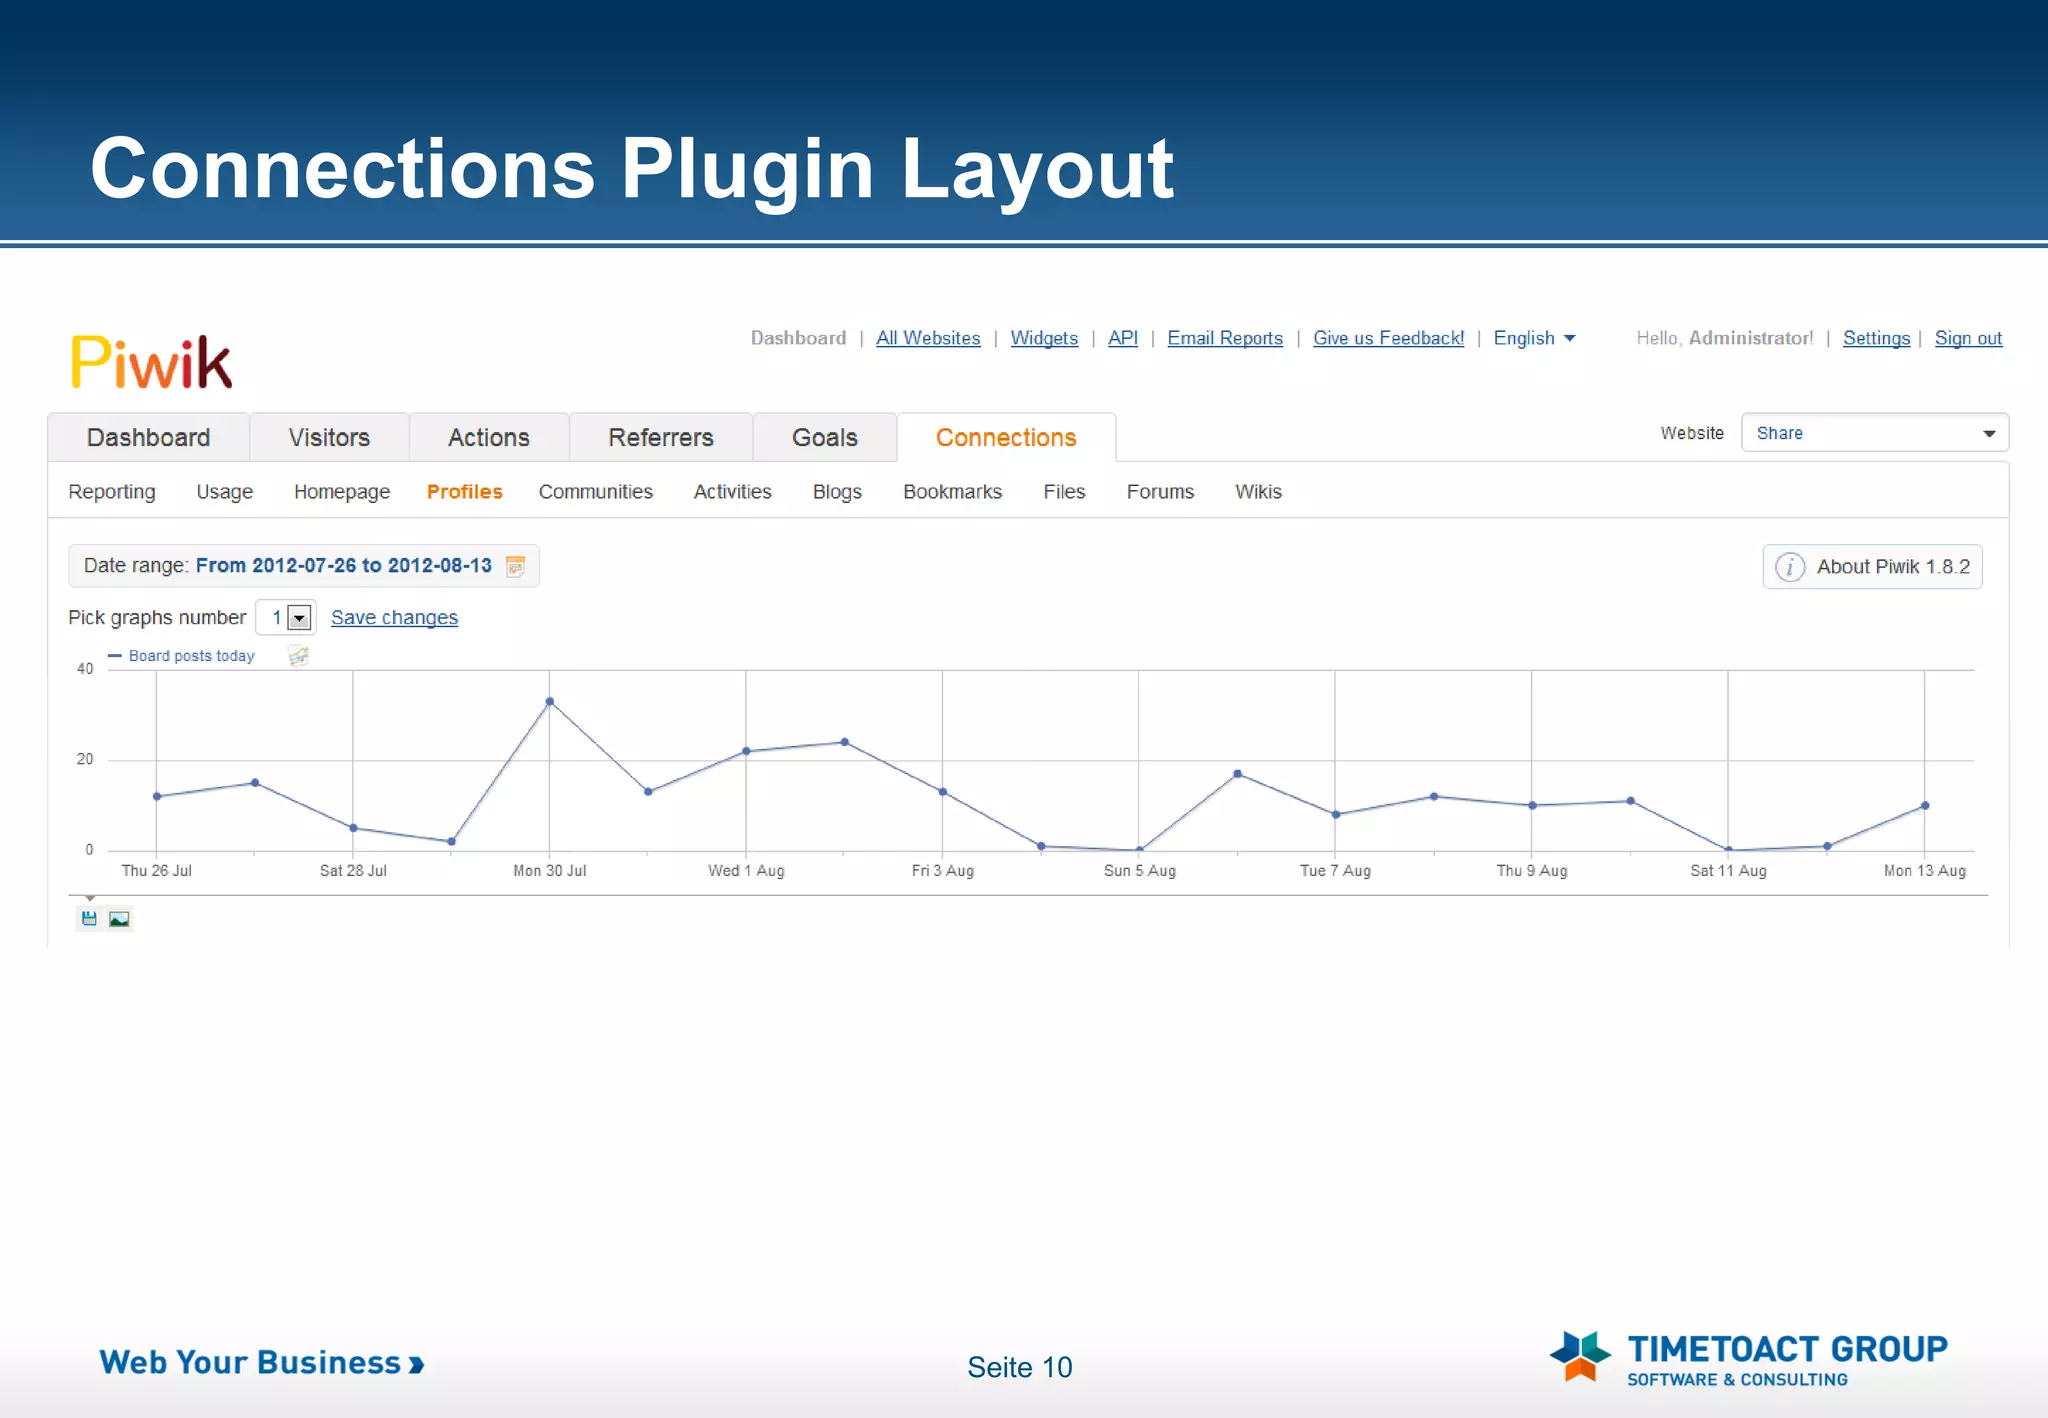Viewport: 2048px width, 1418px height.
Task: Expand the footer triangle under graph
Action: 90,898
